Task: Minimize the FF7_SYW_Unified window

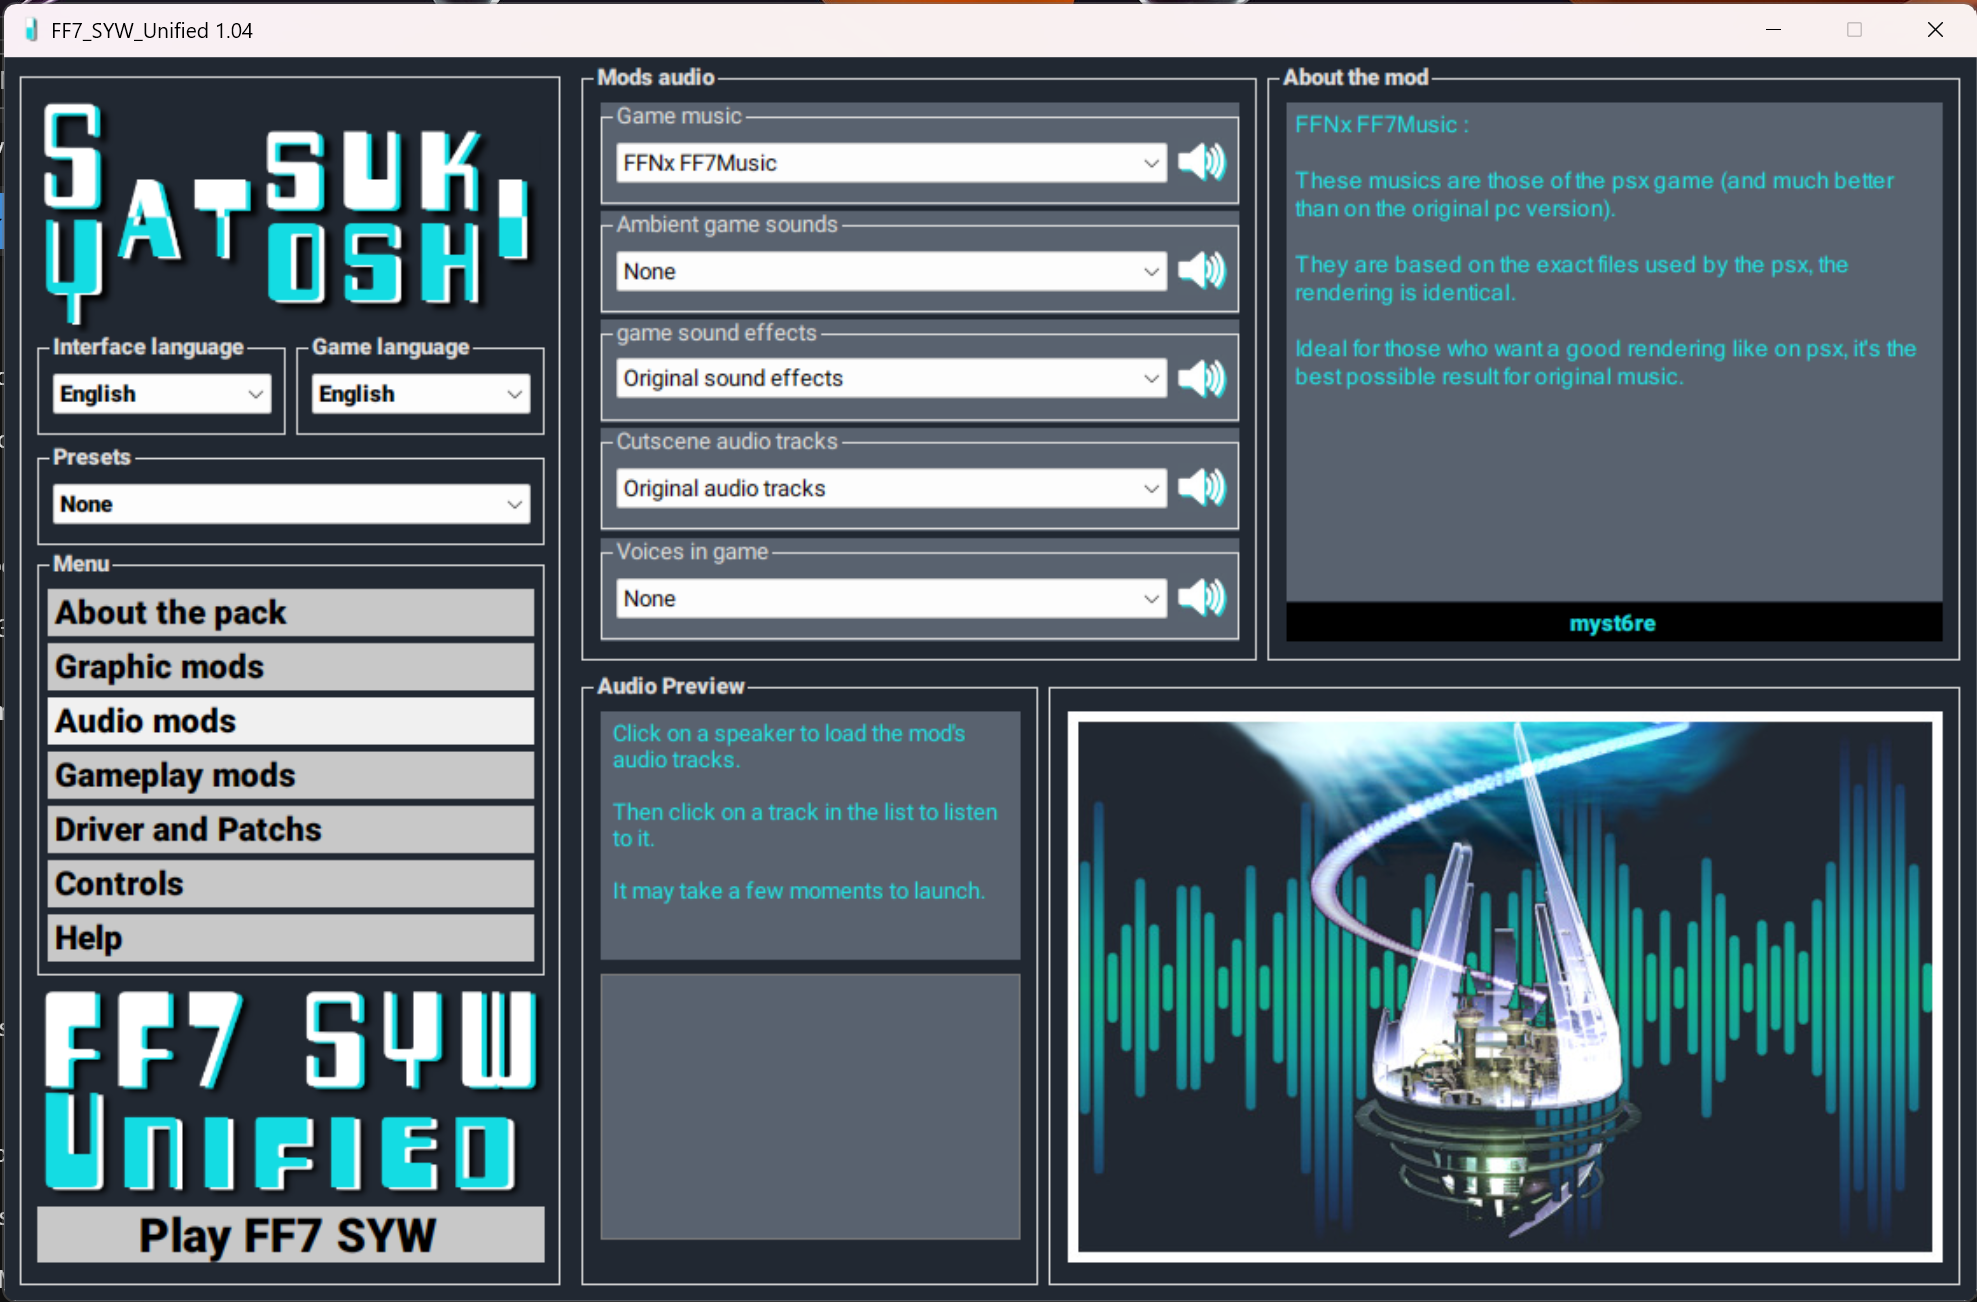Action: (x=1773, y=30)
